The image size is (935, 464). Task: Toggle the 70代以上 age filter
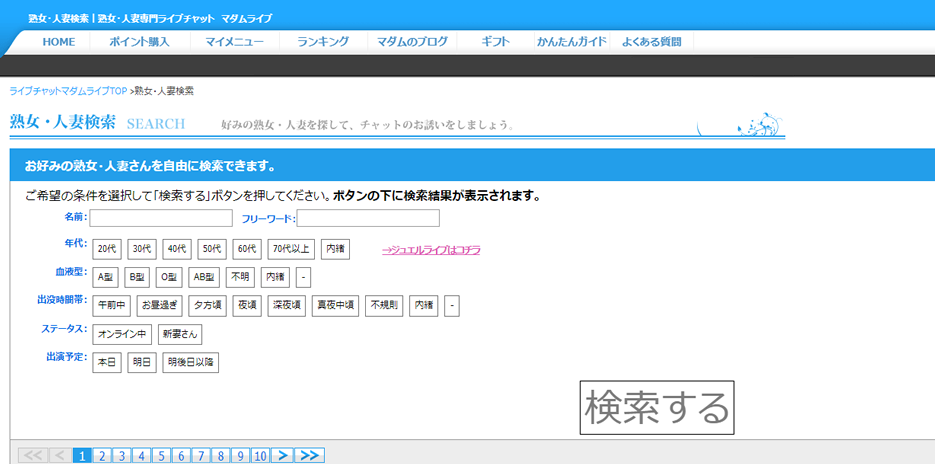tap(291, 249)
